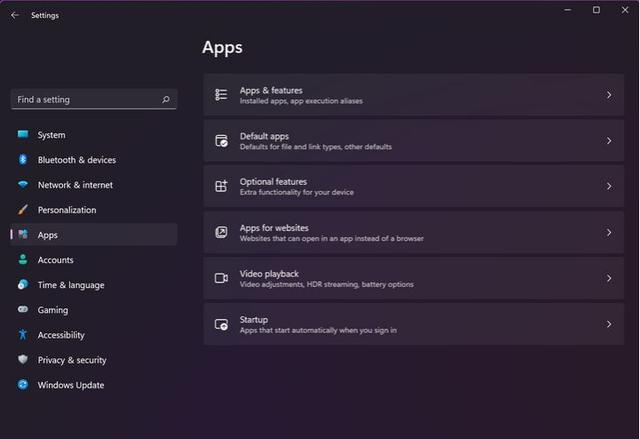Open Gaming settings
The image size is (640, 439).
coord(94,310)
